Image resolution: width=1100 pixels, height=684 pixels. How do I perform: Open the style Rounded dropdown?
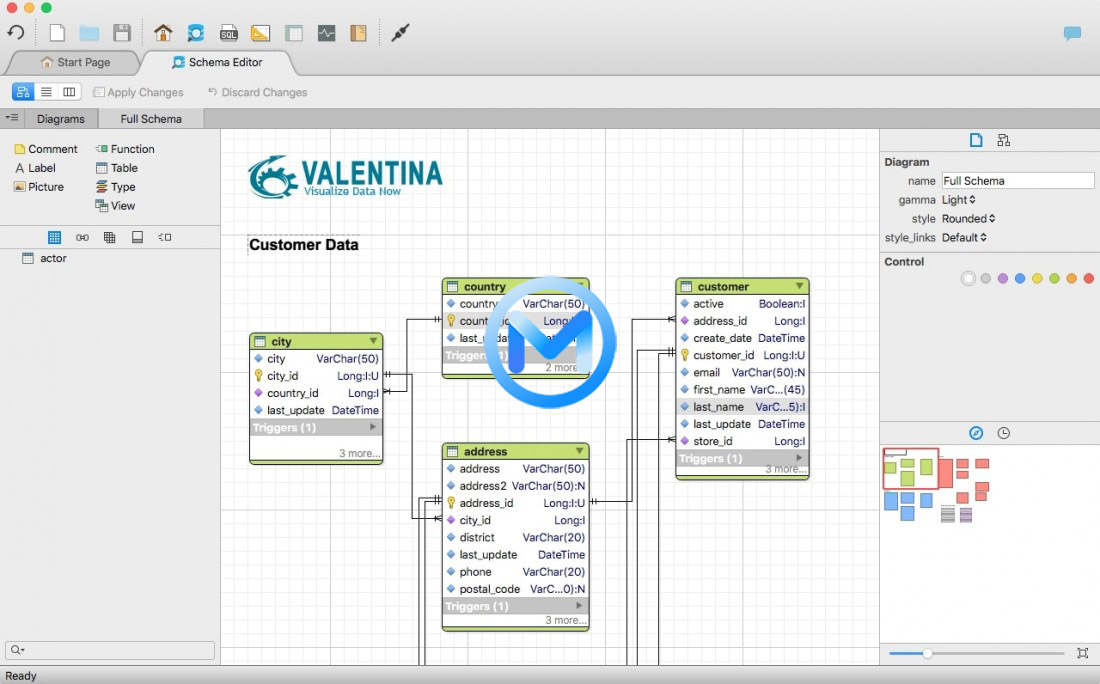point(968,219)
